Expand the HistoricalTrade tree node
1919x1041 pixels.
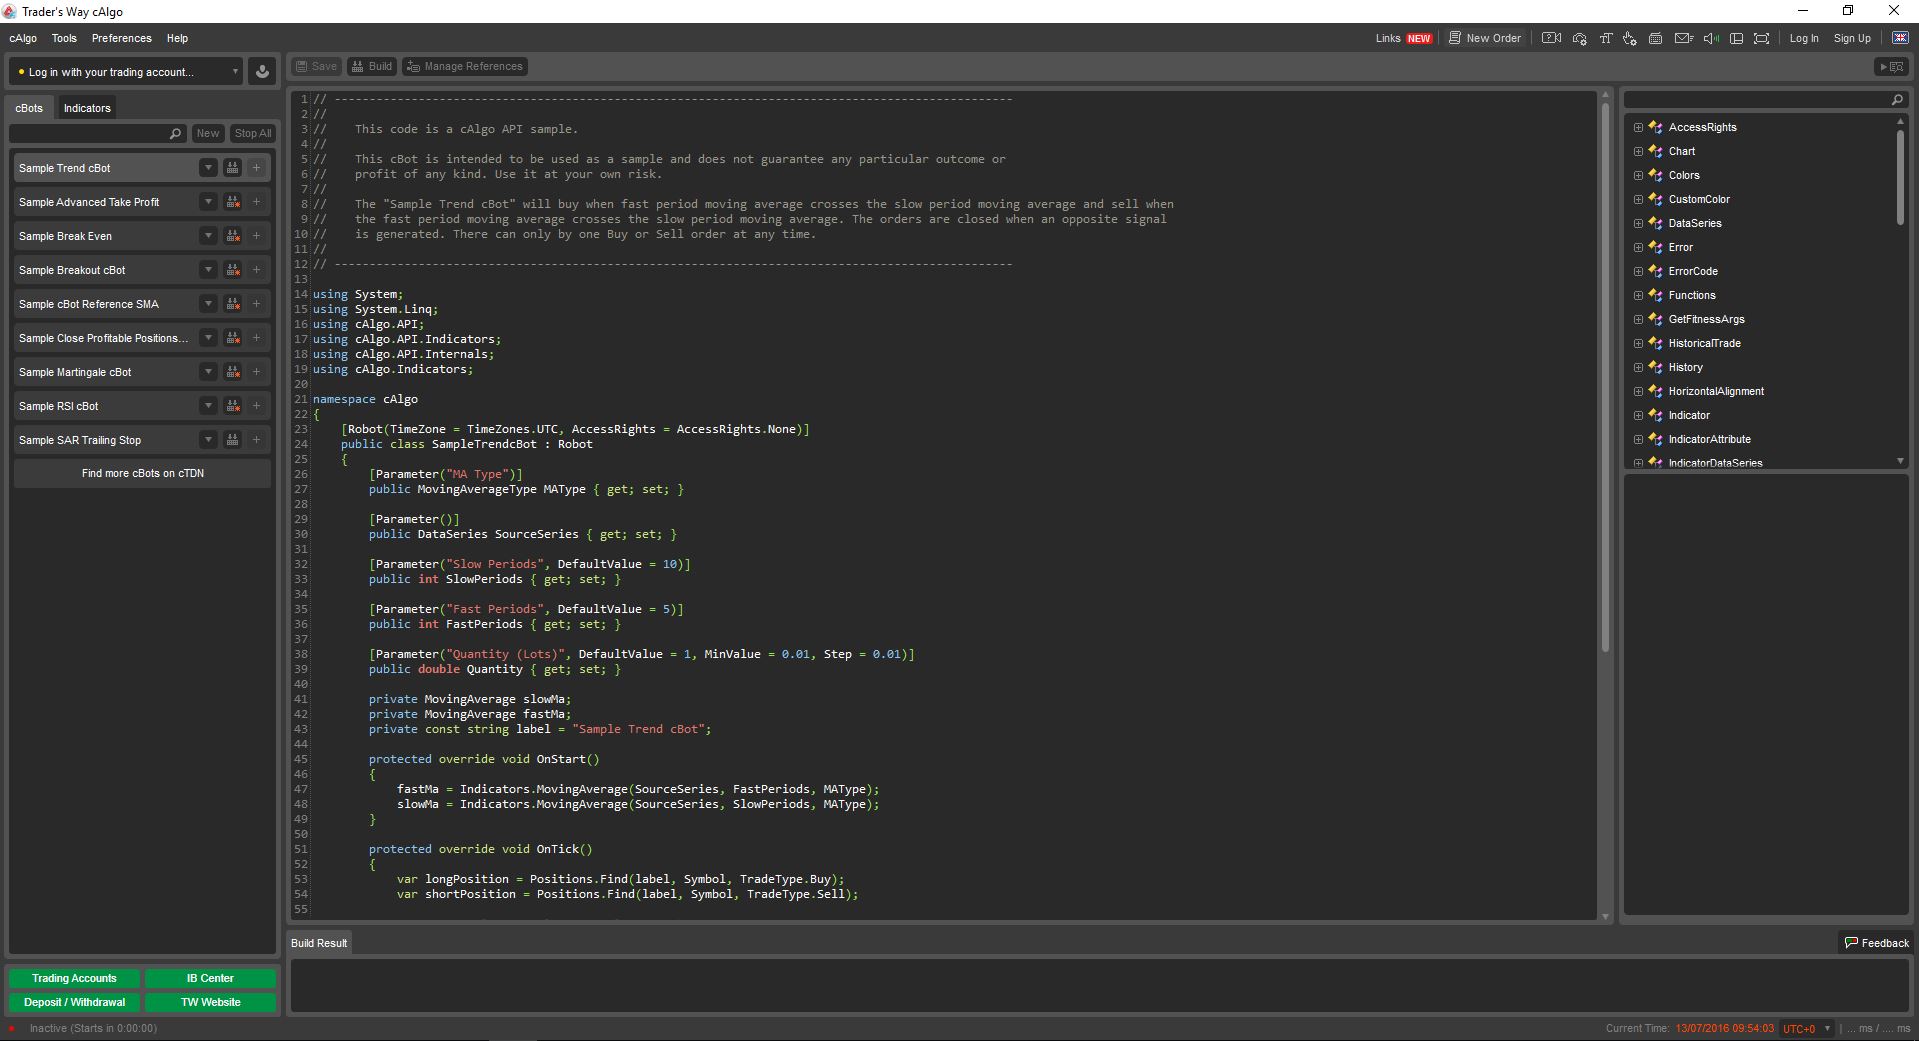1638,343
